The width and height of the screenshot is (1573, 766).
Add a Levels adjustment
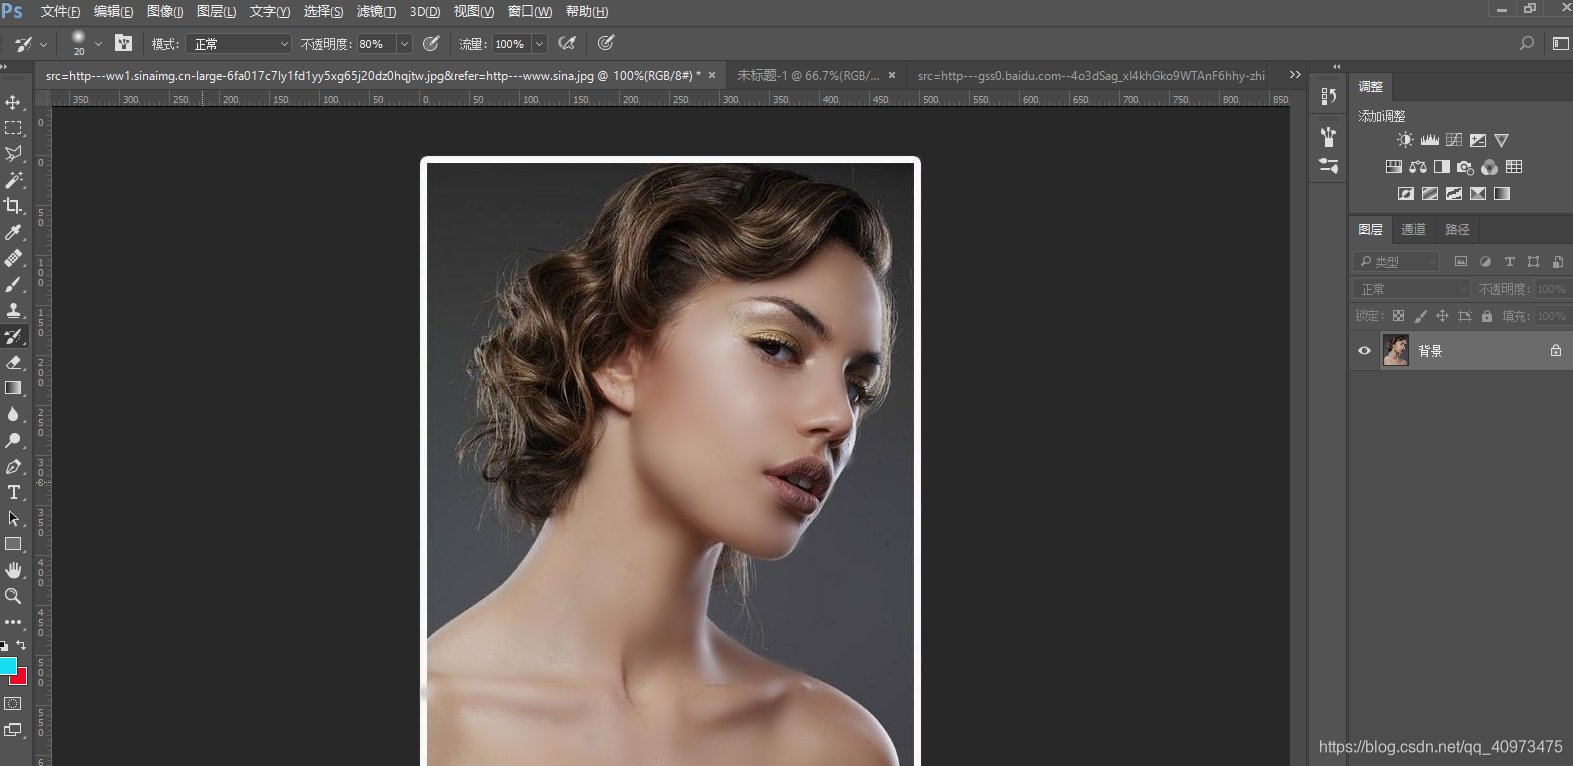click(x=1430, y=140)
